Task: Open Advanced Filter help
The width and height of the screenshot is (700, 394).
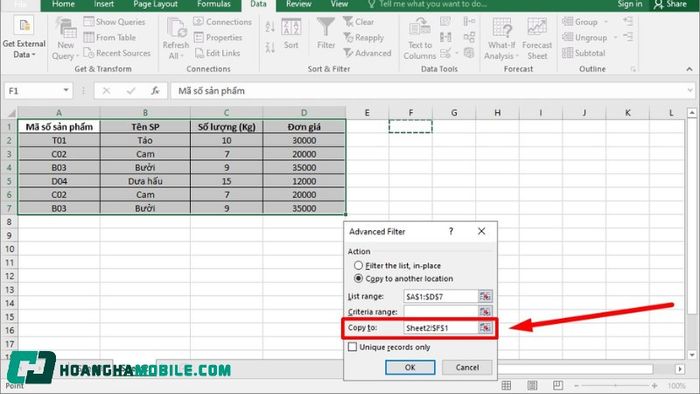Action: pos(451,231)
